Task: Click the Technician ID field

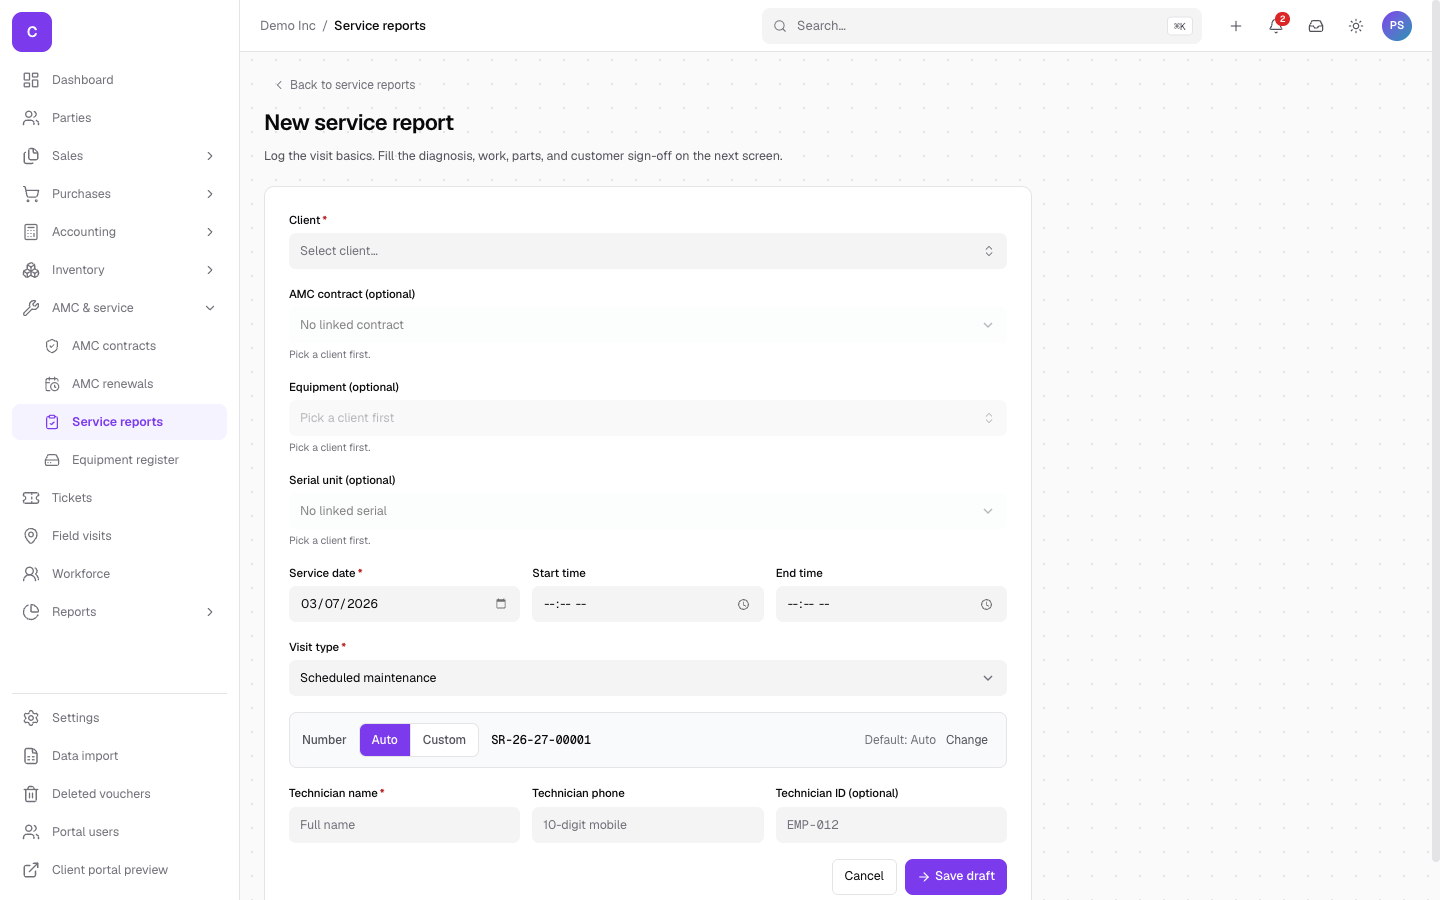Action: tap(891, 825)
